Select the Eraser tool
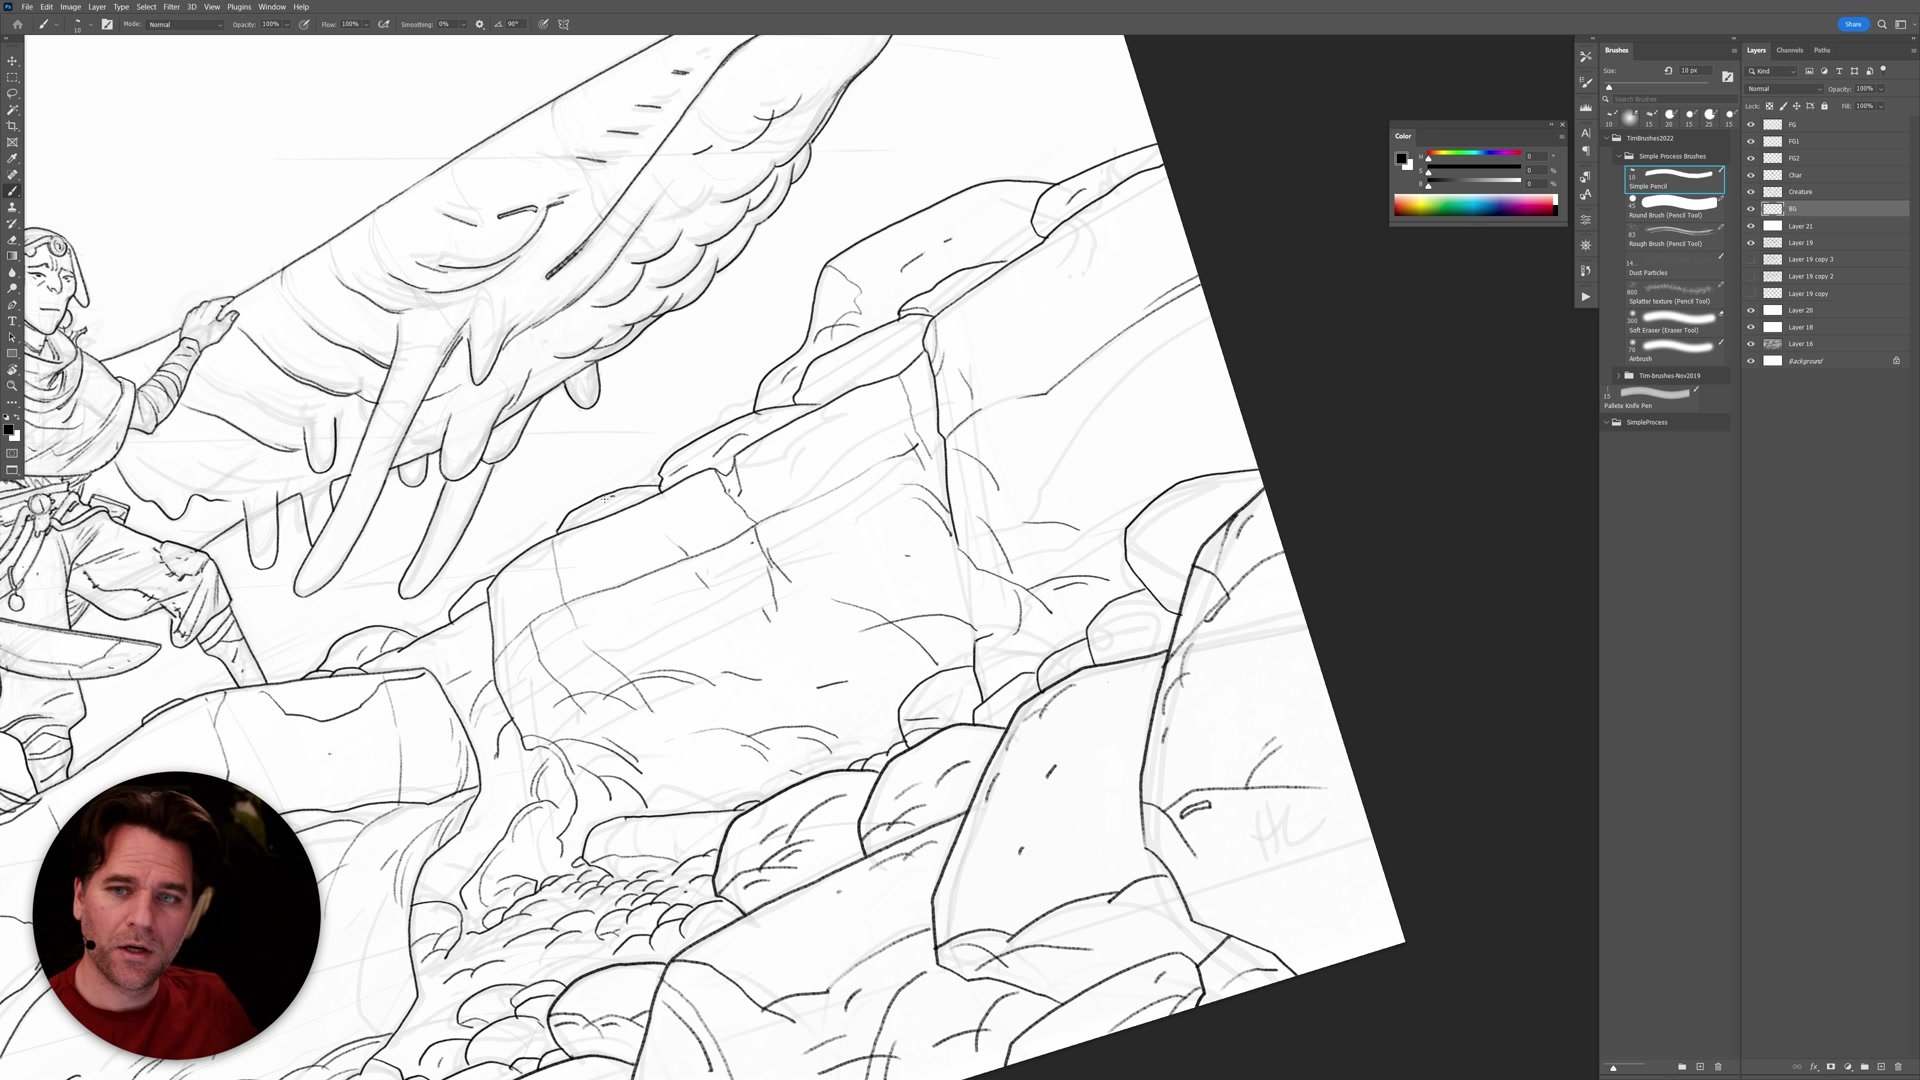This screenshot has height=1080, width=1920. (x=12, y=240)
